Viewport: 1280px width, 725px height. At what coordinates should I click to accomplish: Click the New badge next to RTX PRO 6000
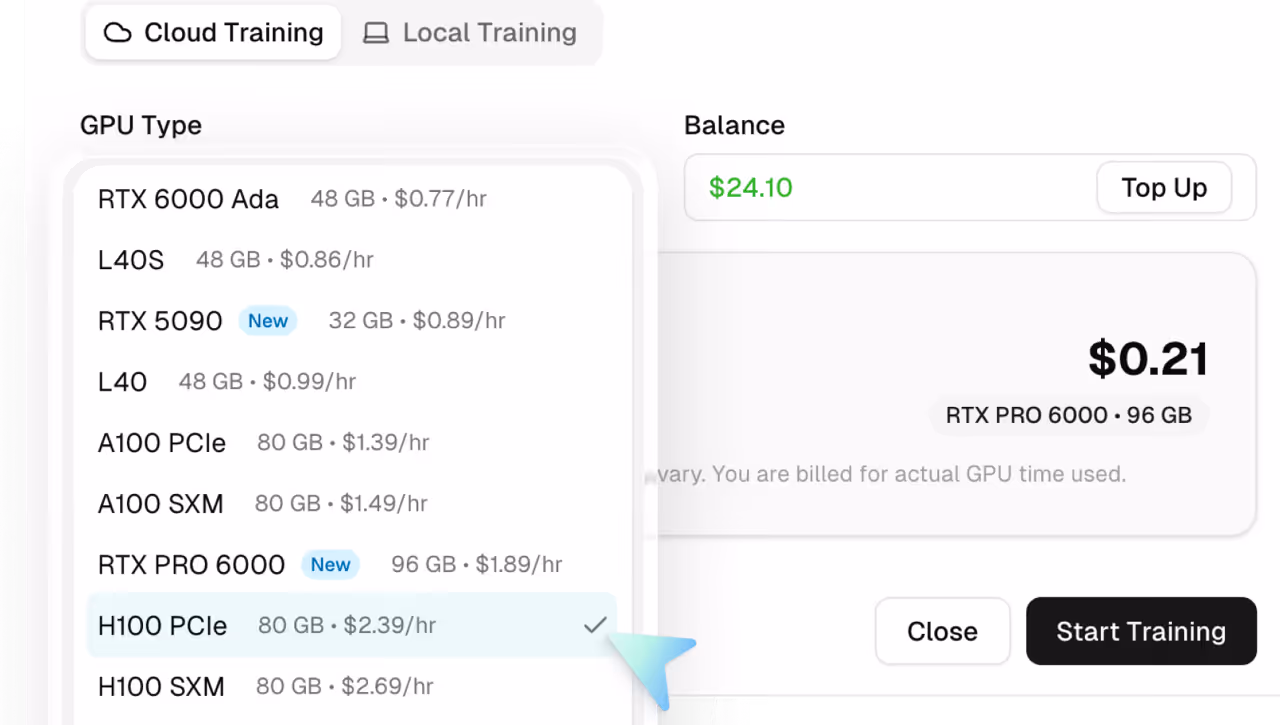click(330, 564)
